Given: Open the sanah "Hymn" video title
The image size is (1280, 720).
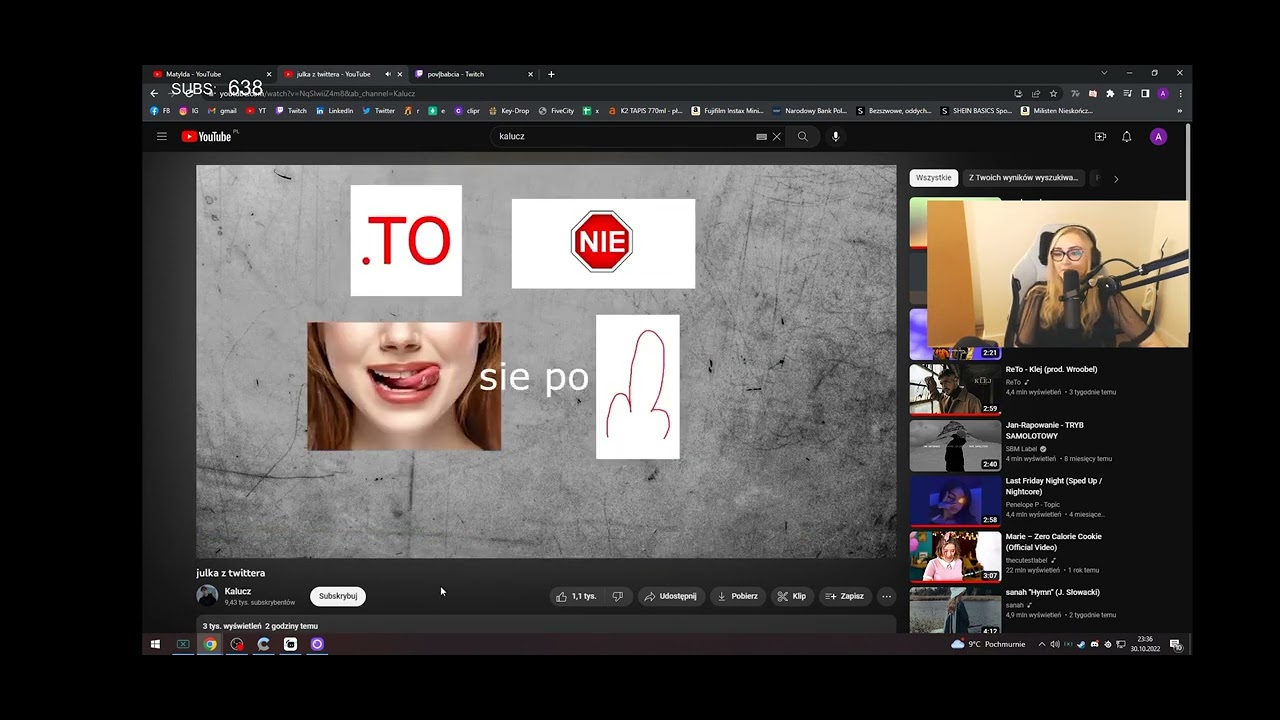Looking at the screenshot, I should [1052, 592].
